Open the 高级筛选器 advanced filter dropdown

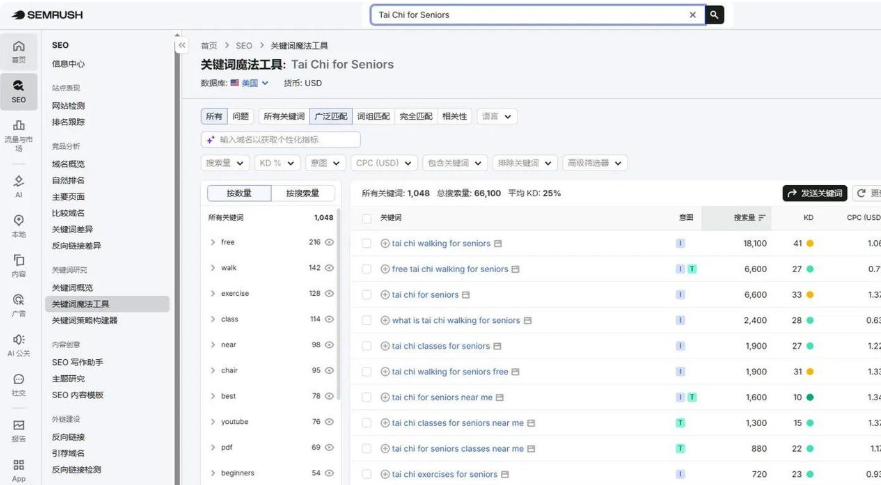click(x=594, y=163)
